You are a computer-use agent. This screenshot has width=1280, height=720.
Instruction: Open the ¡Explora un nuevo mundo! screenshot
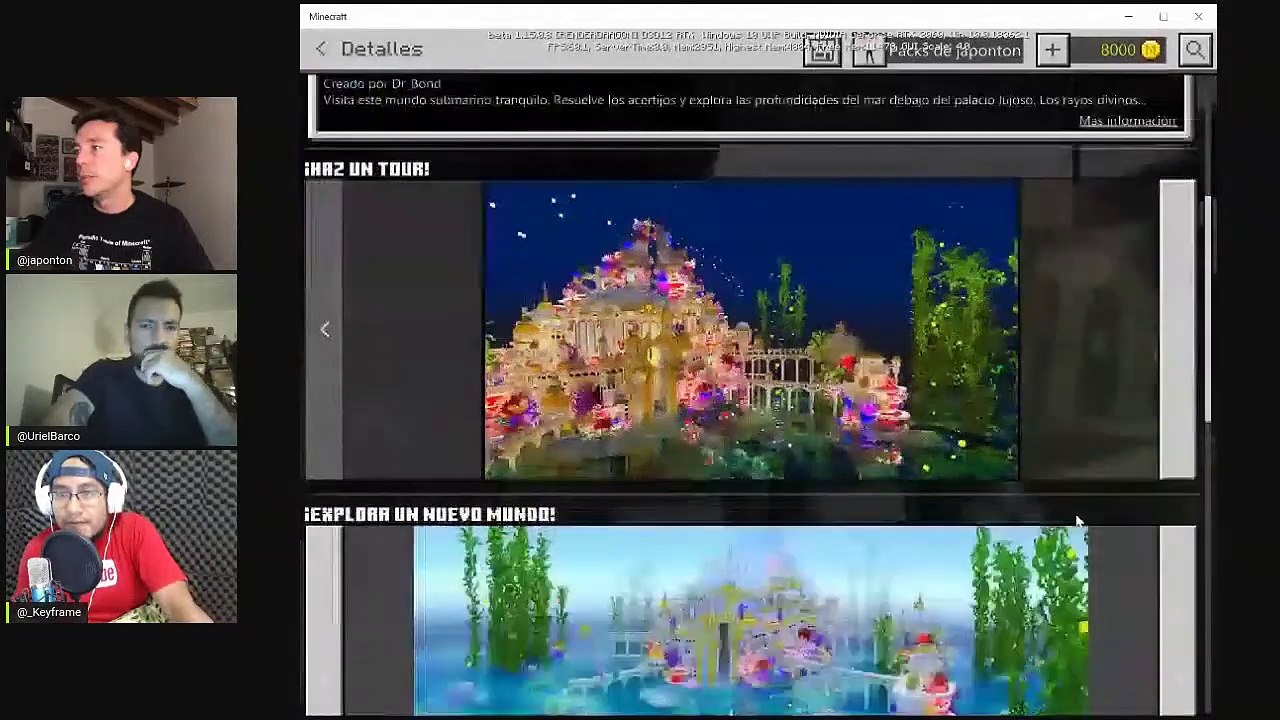[751, 621]
